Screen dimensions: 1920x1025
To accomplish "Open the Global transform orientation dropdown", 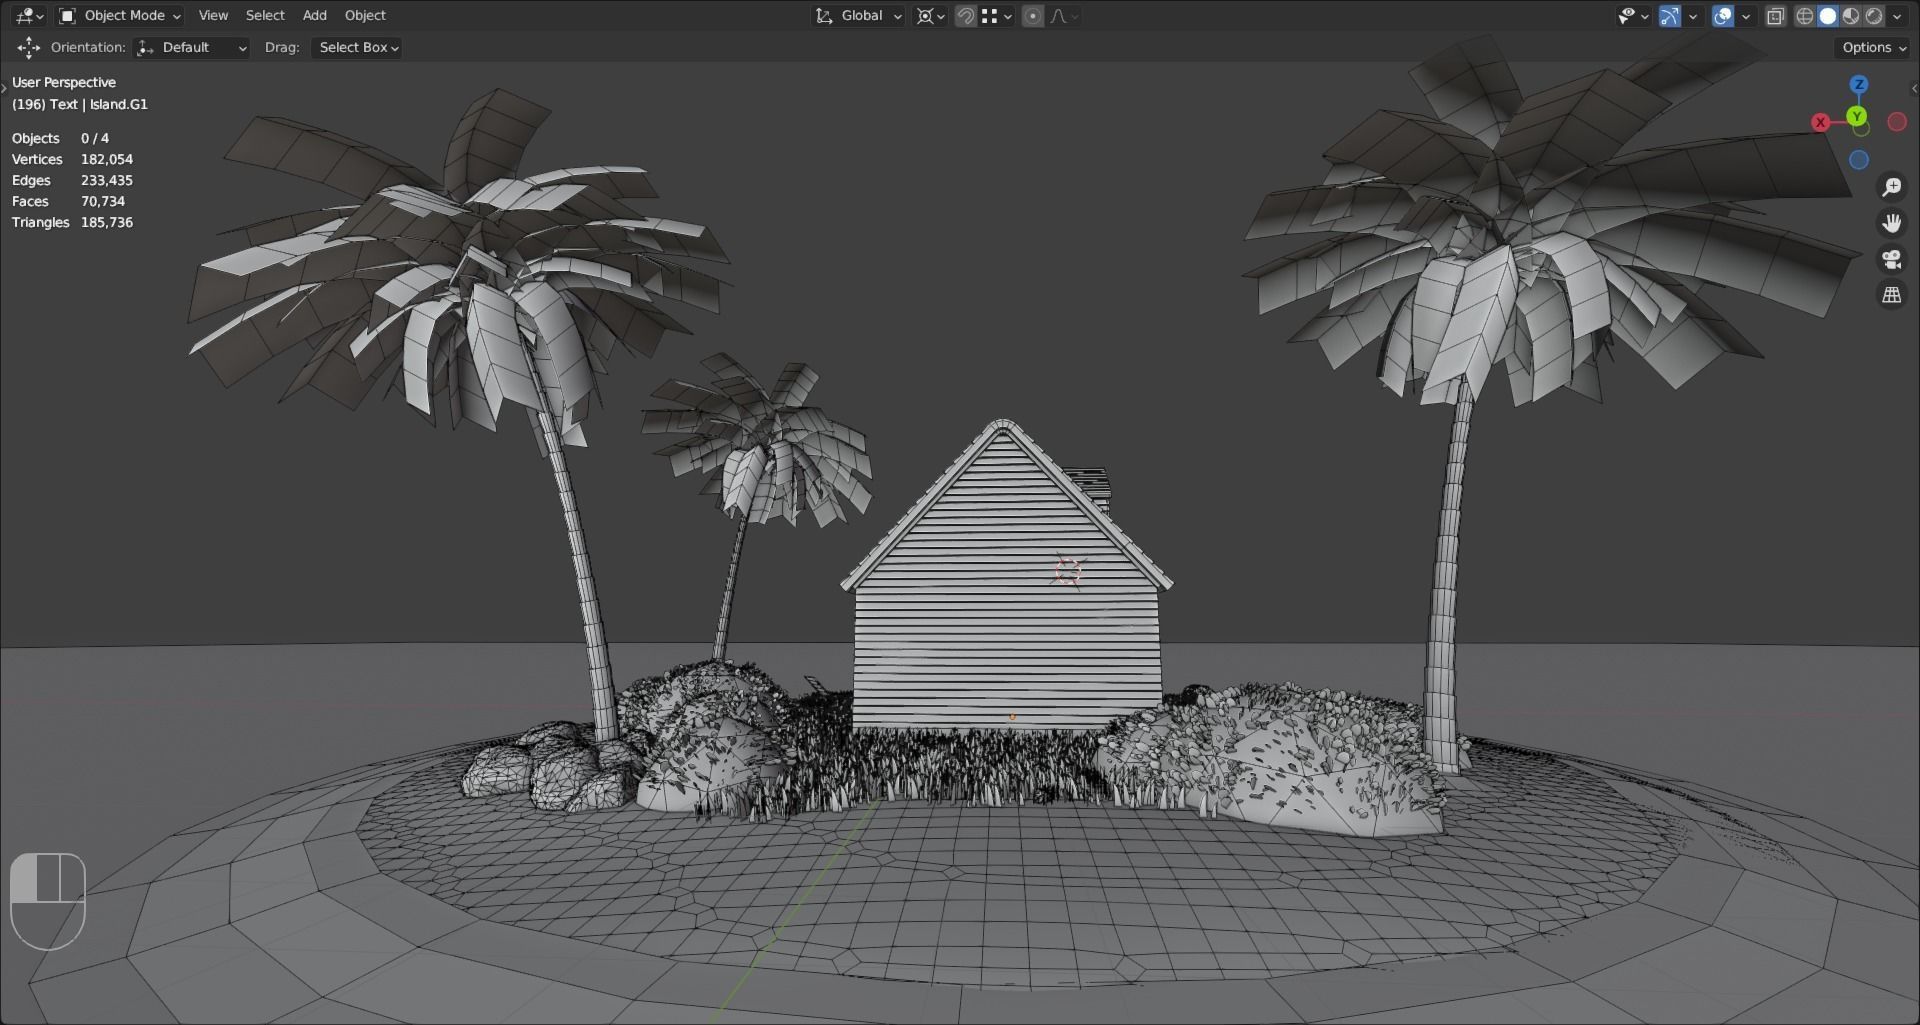I will [859, 15].
